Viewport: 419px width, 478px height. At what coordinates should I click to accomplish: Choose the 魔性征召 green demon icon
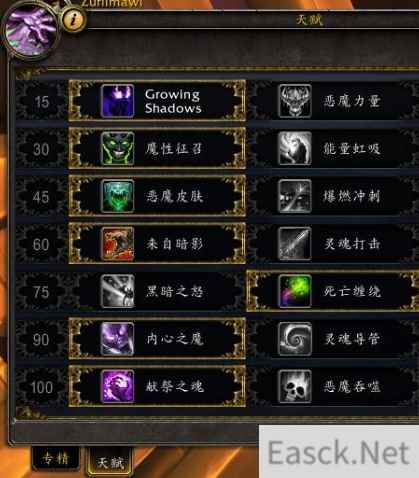[118, 149]
